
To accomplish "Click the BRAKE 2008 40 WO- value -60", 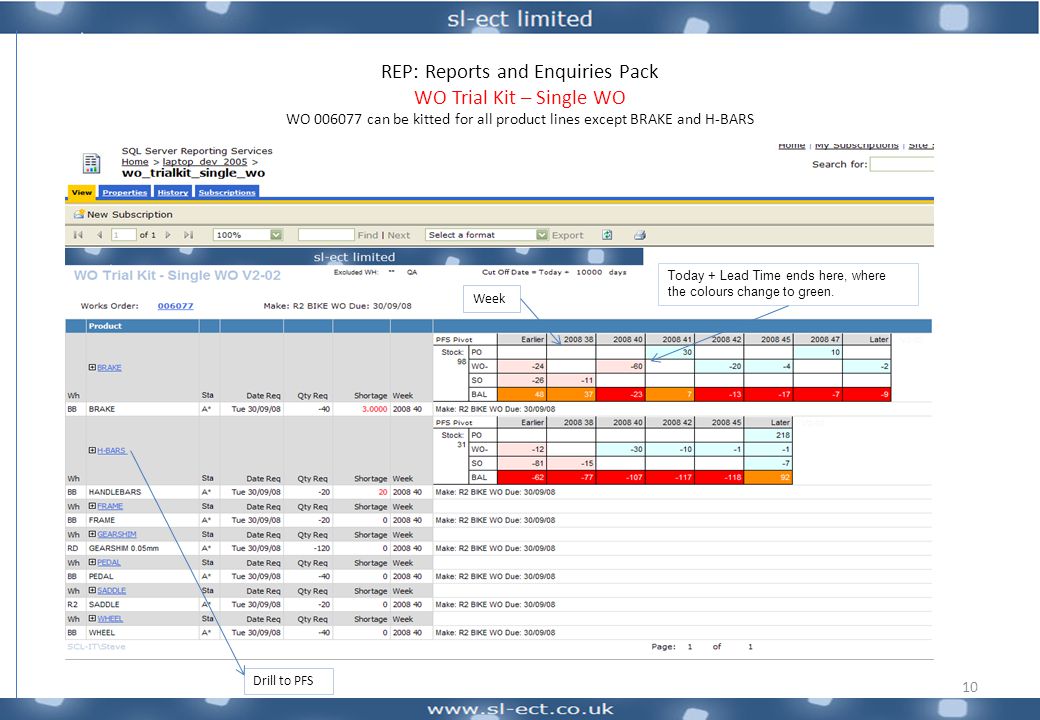I will 620,366.
